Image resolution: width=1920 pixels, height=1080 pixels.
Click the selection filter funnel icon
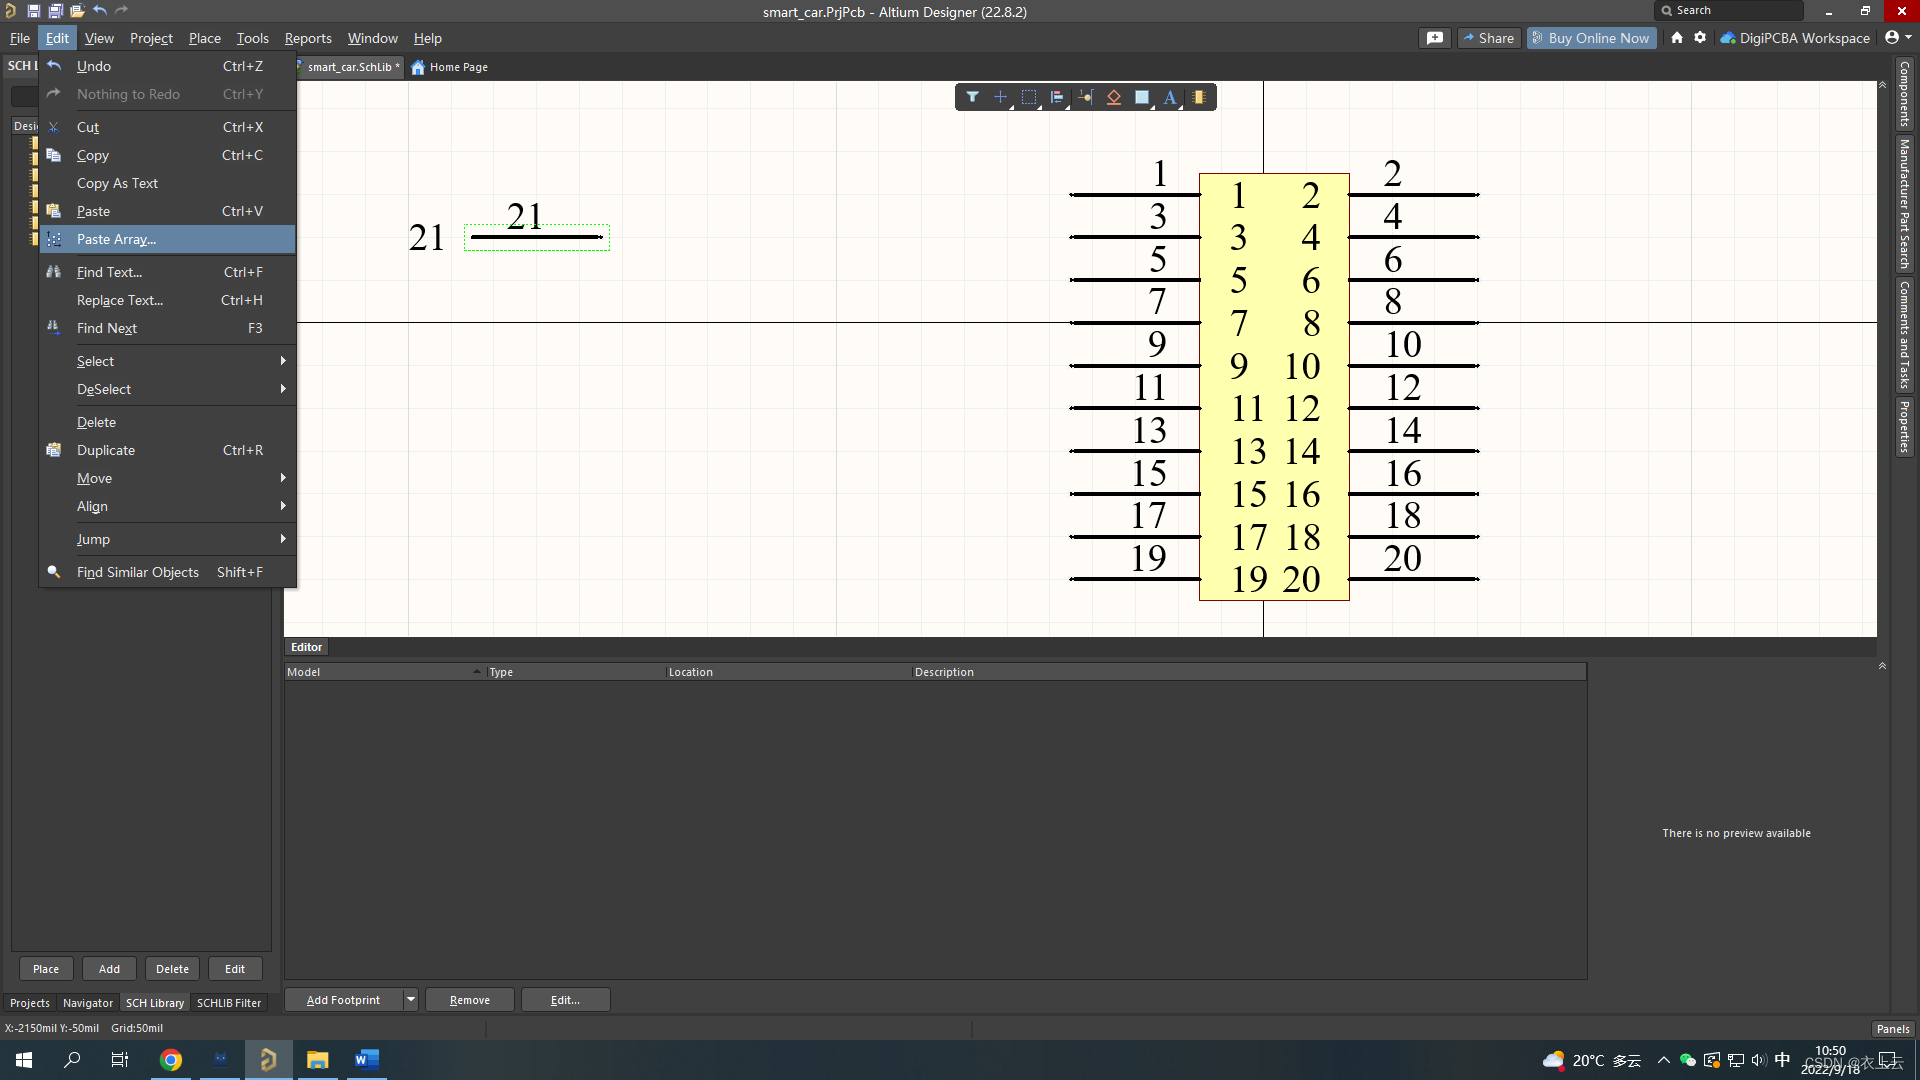(x=972, y=97)
